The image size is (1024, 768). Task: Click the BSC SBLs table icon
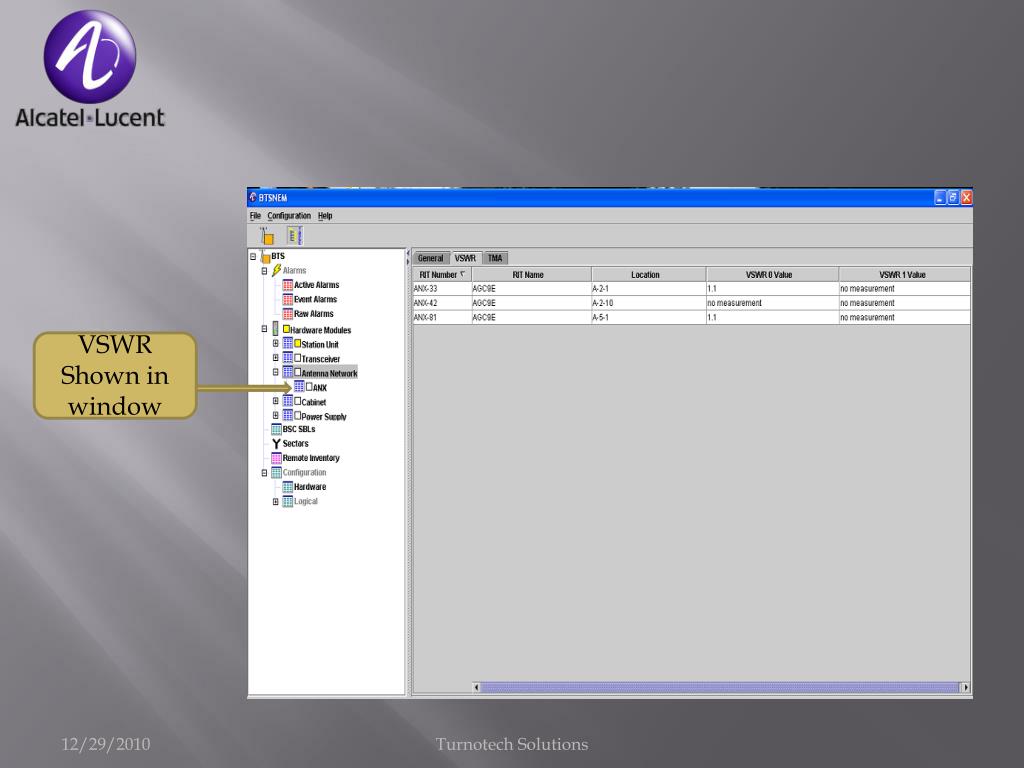point(276,429)
